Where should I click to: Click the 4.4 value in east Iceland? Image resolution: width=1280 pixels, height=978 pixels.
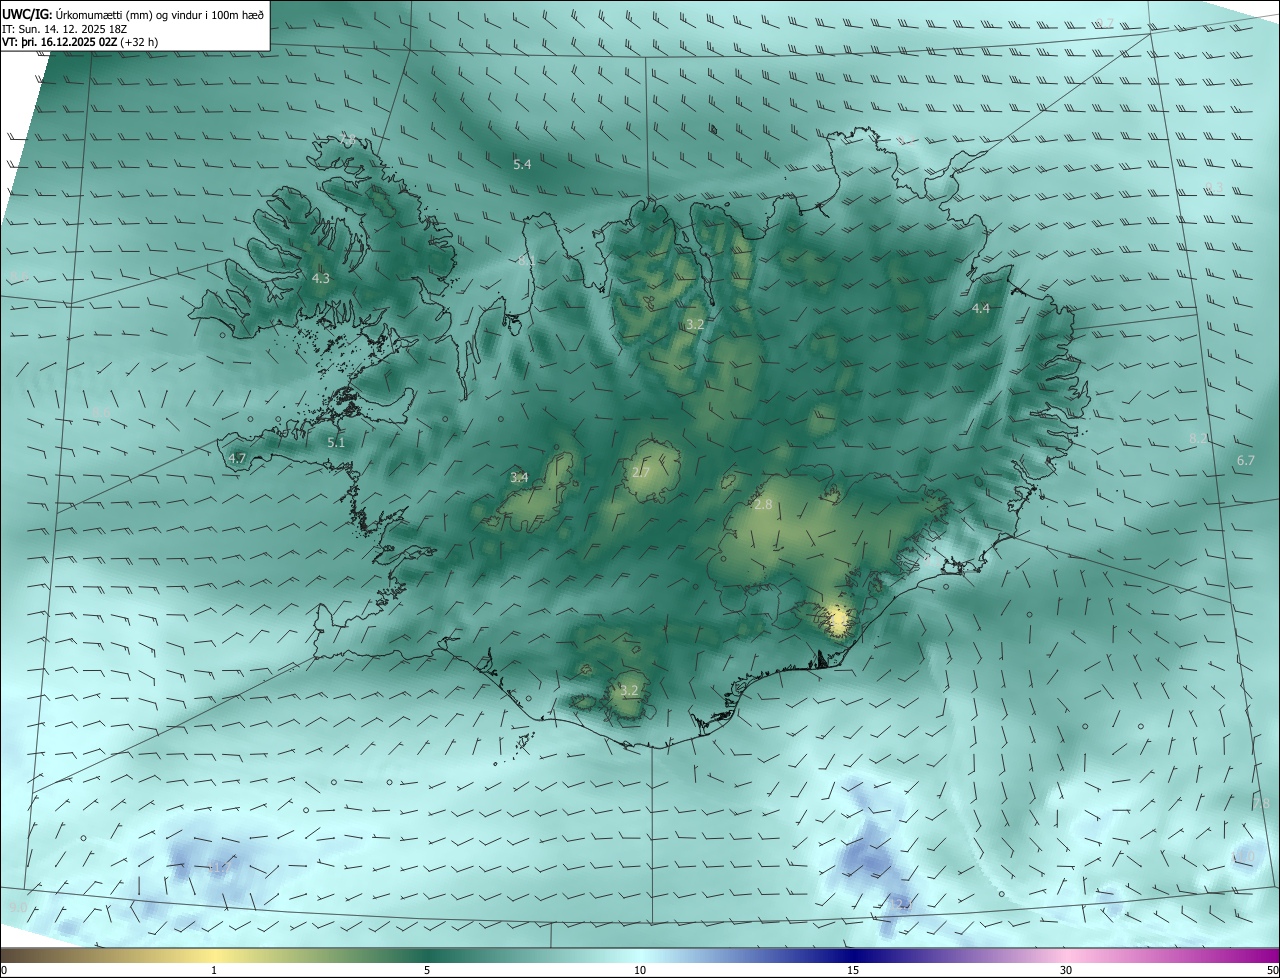point(981,309)
